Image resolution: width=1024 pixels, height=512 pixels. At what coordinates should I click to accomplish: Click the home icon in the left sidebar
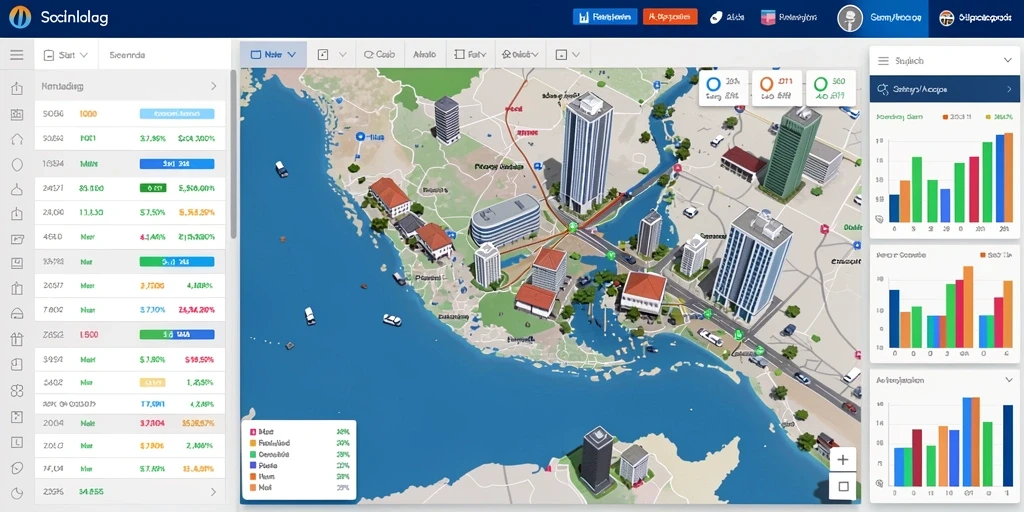(18, 139)
